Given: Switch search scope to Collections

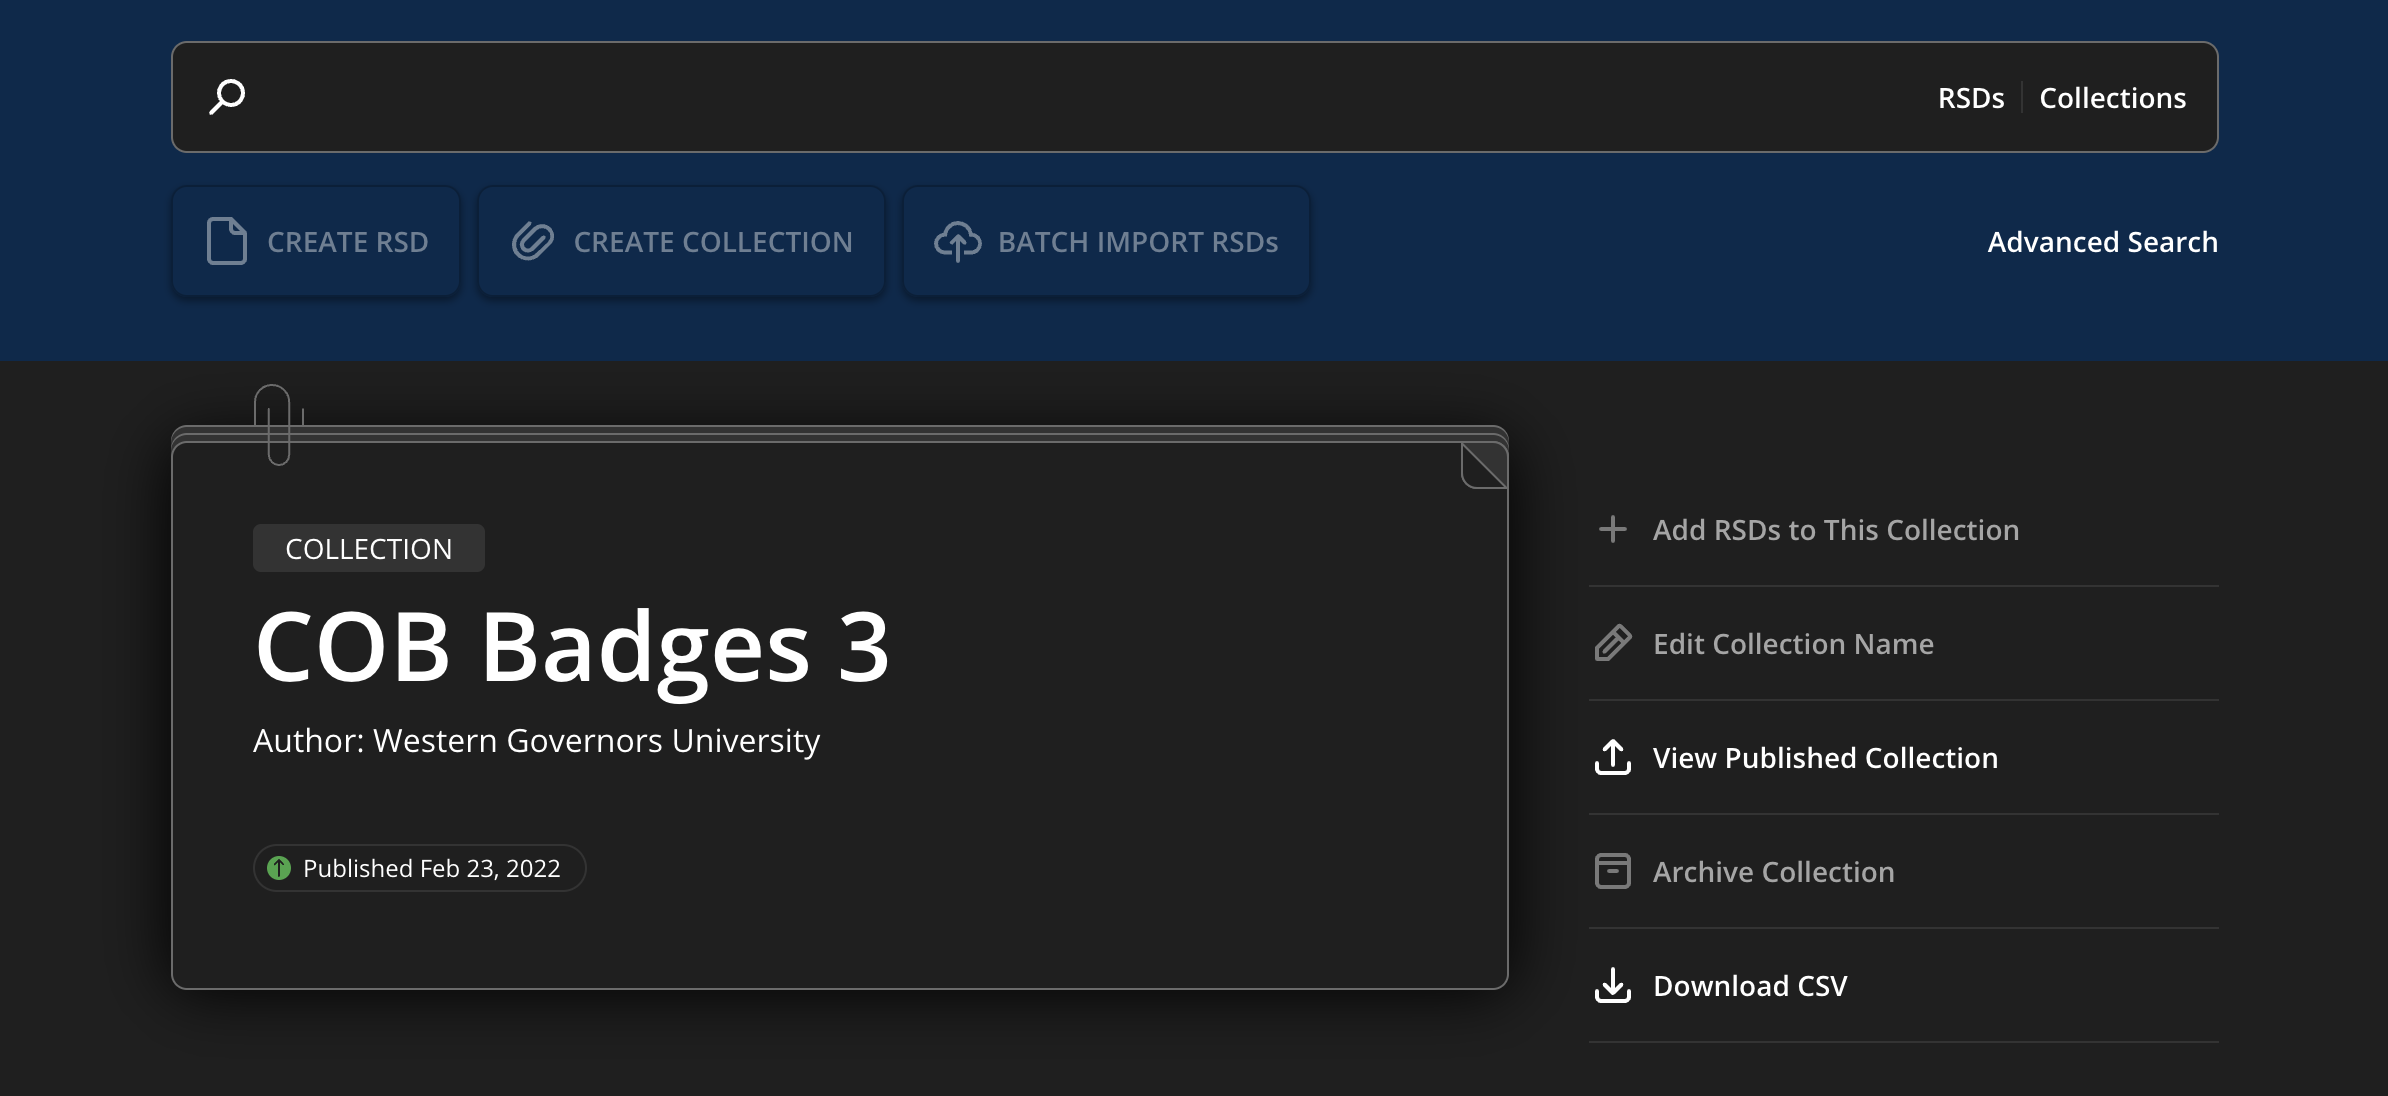Looking at the screenshot, I should (2112, 98).
